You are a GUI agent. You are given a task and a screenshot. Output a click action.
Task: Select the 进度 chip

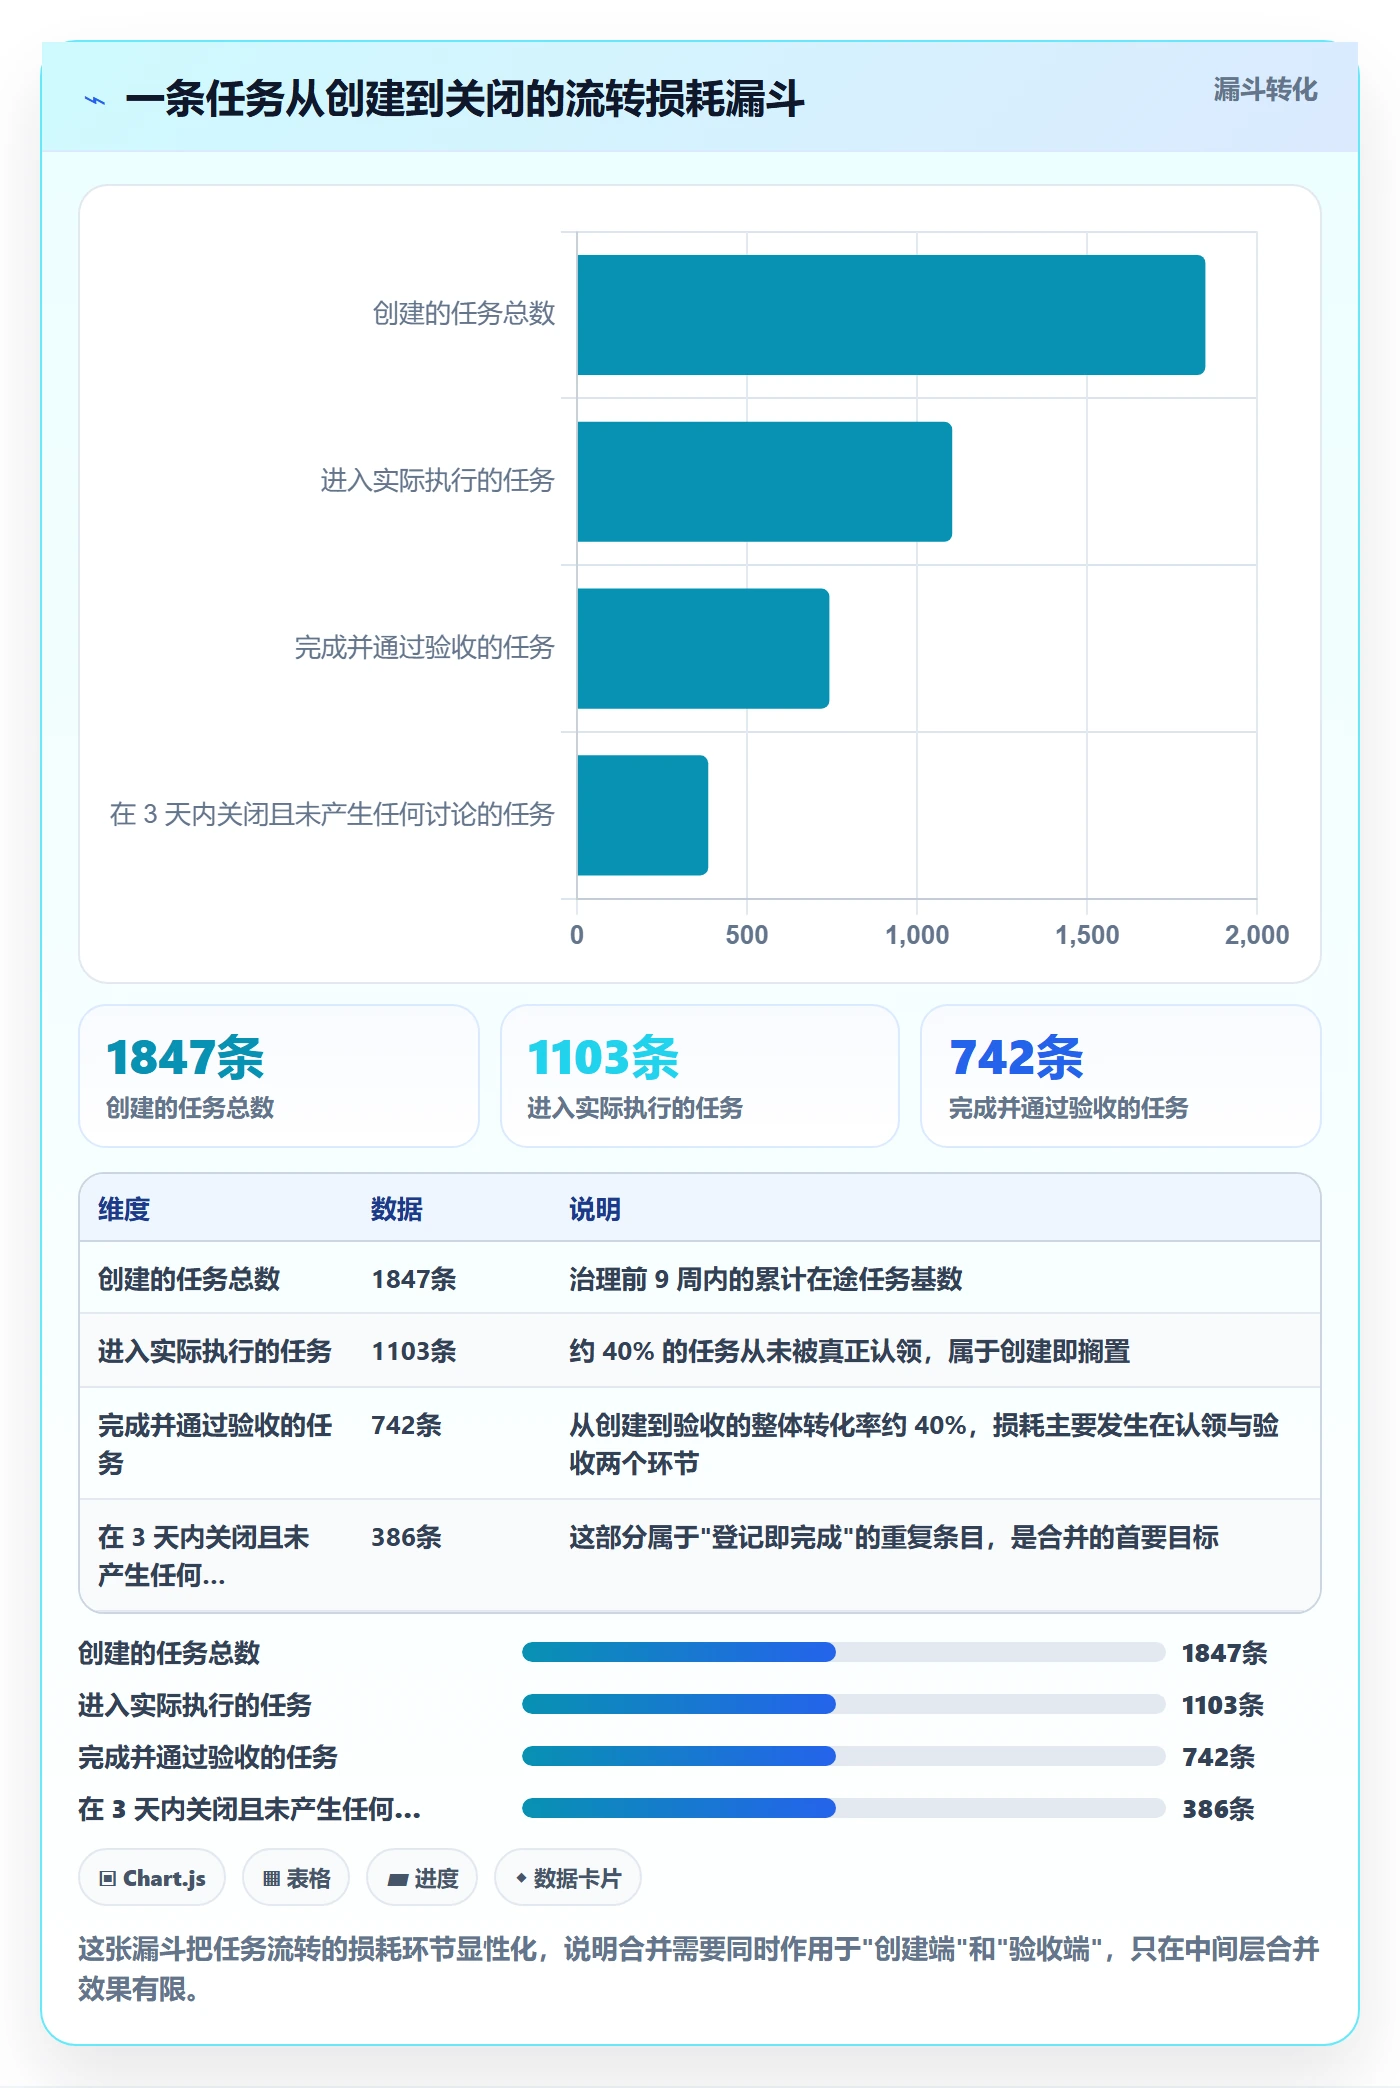(x=422, y=1878)
